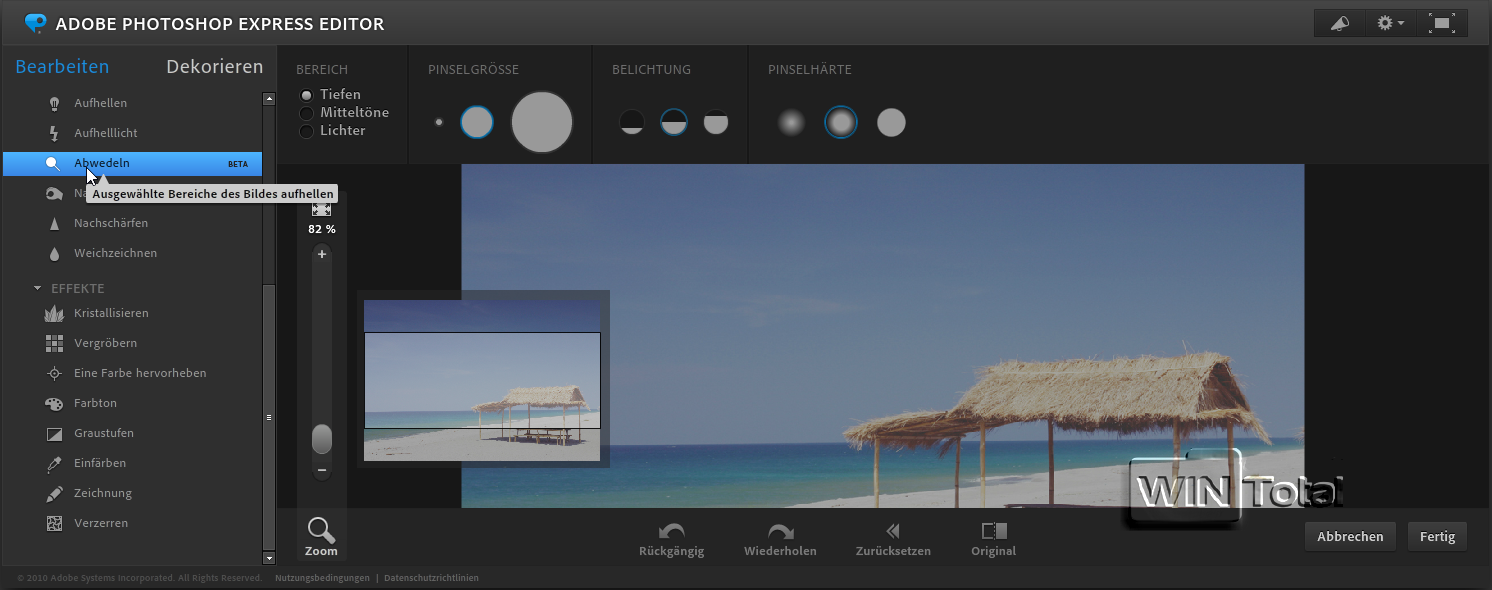Choose the largest brush size circle
This screenshot has height=590, width=1492.
click(542, 122)
